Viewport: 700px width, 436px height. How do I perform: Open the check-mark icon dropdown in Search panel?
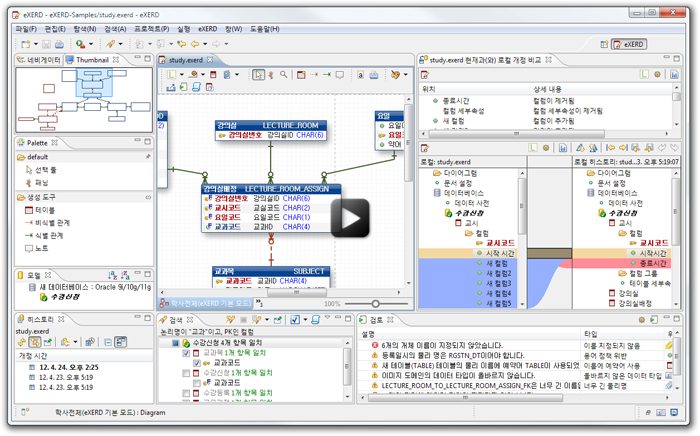[305, 320]
